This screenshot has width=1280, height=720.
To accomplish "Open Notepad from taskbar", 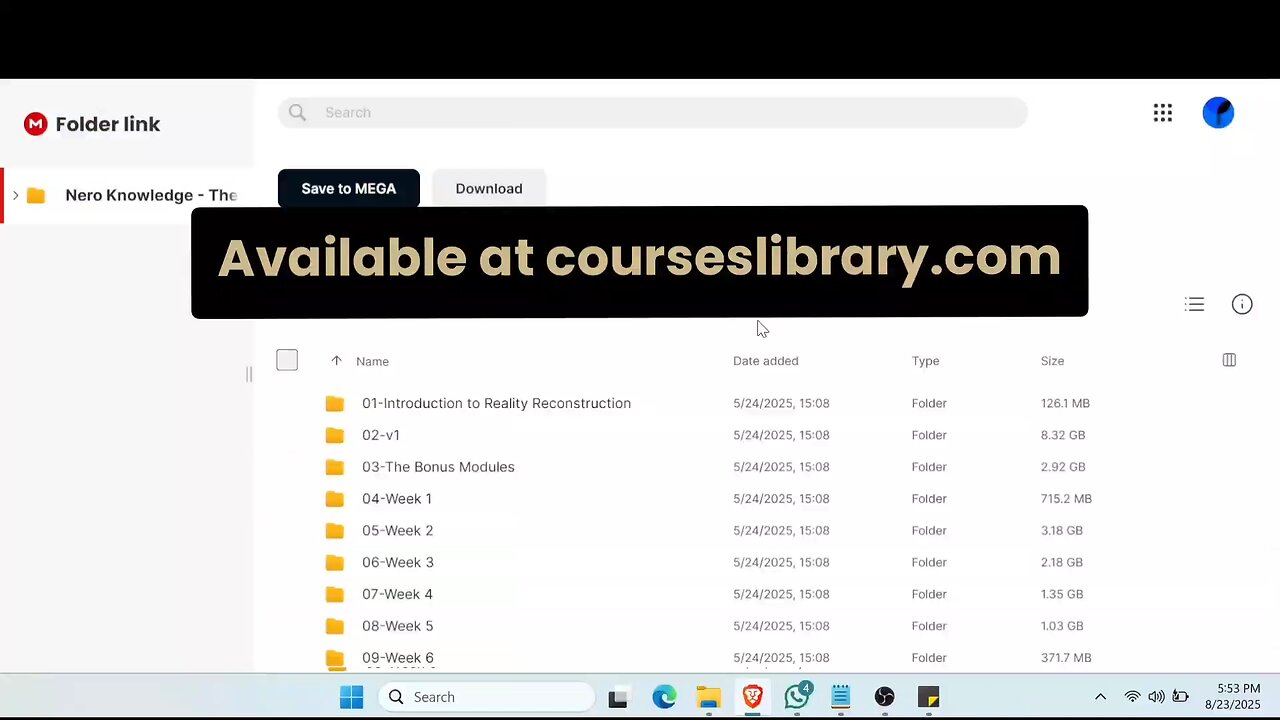I will 840,697.
